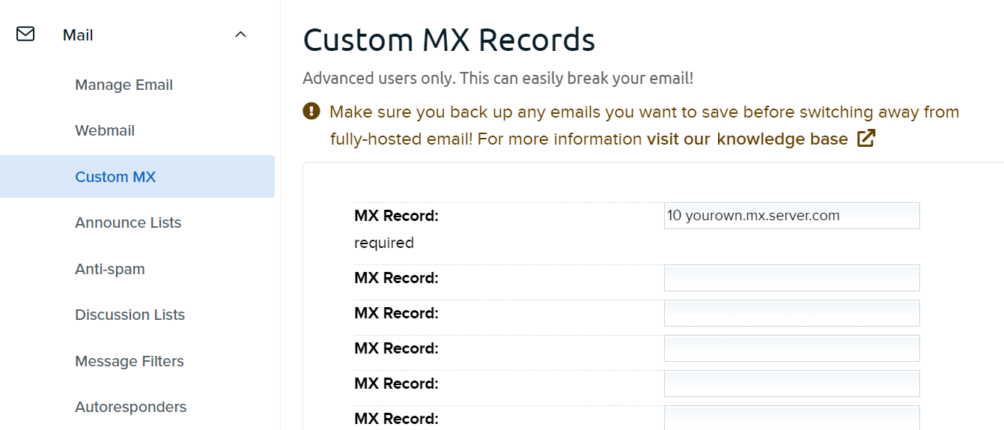Viewport: 1004px width, 430px height.
Task: Open the Mail sidebar section
Action: click(77, 35)
